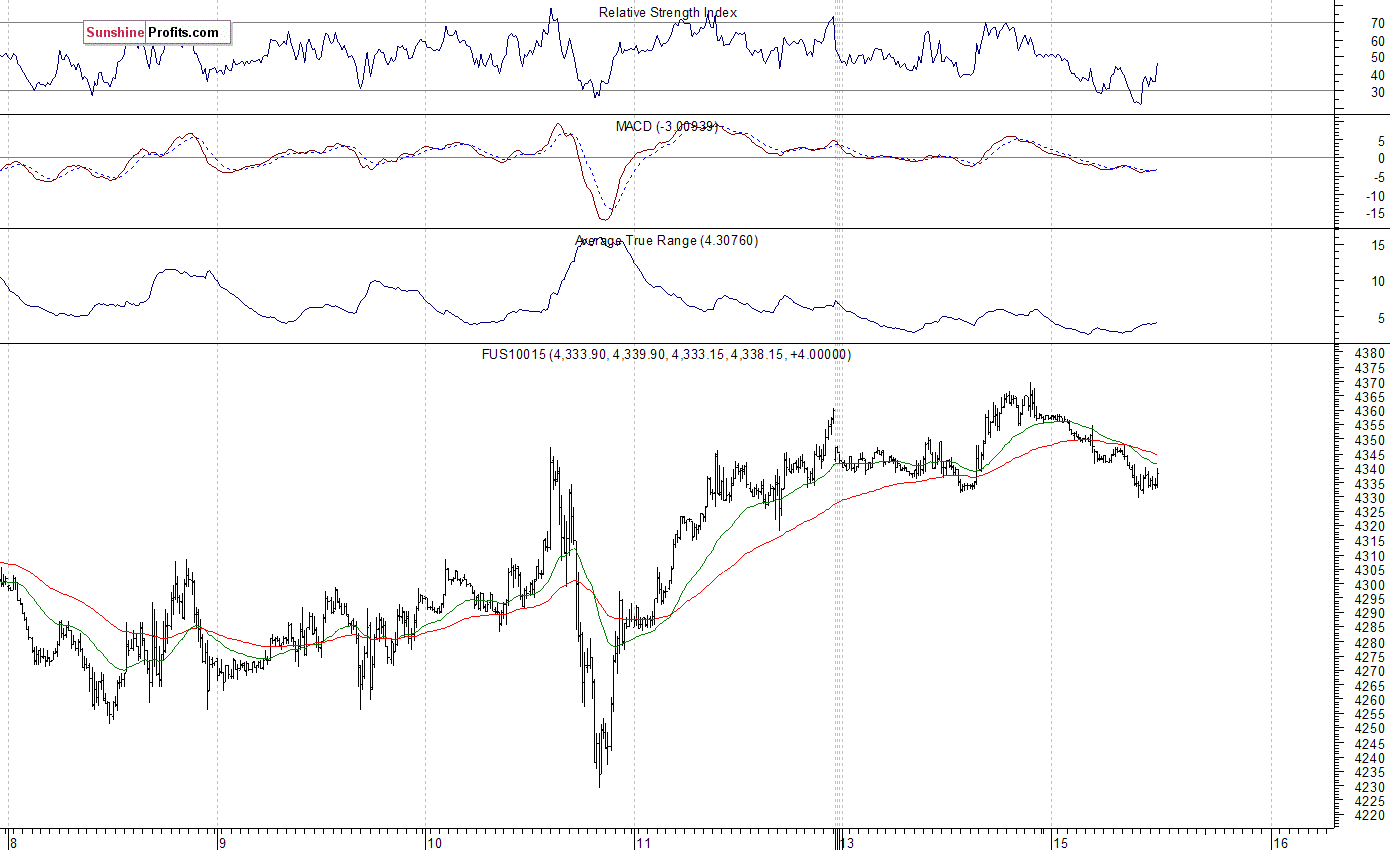
Task: Click the price axis label 4380
Action: (1370, 353)
